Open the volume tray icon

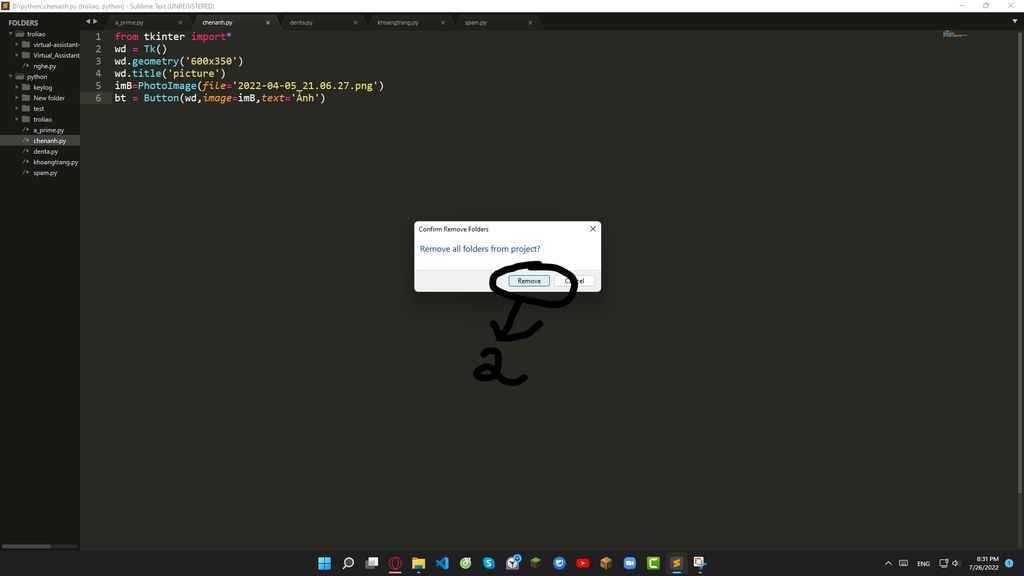[x=956, y=563]
